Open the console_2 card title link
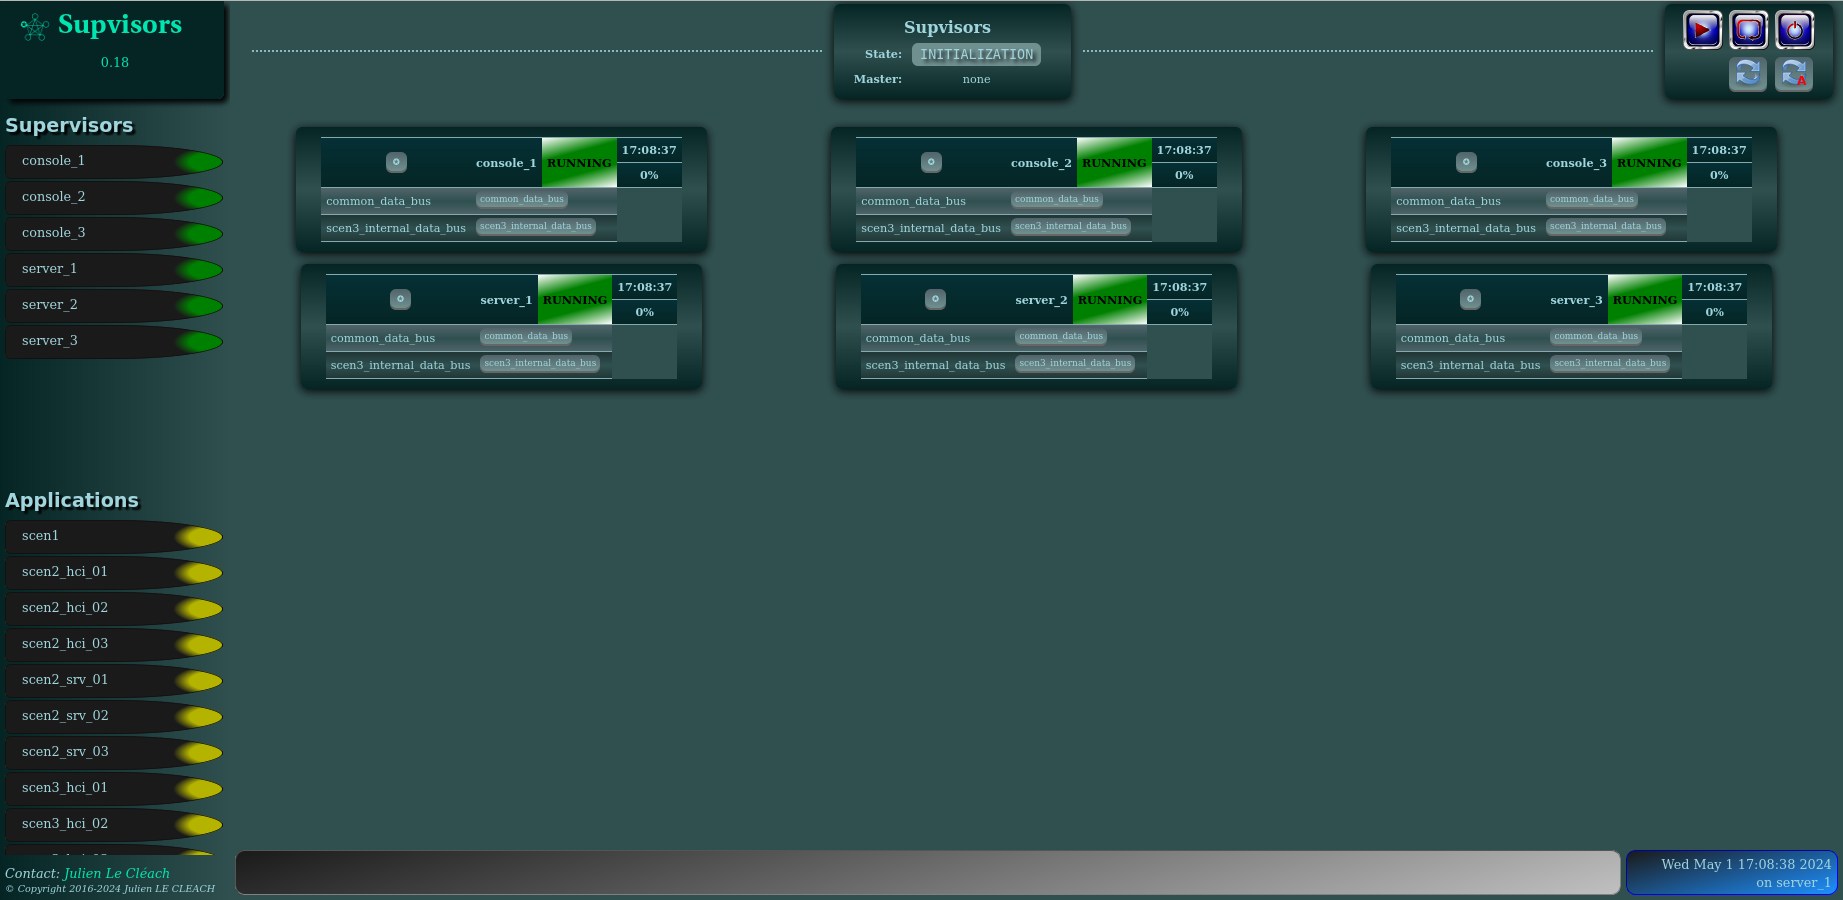Screen dimensions: 1843x900 click(1041, 163)
